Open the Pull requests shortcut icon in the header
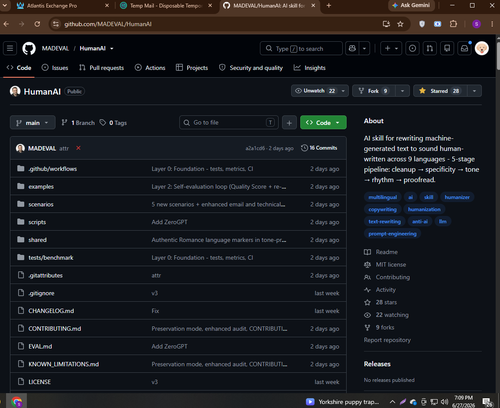This screenshot has height=408, width=500. tap(430, 49)
